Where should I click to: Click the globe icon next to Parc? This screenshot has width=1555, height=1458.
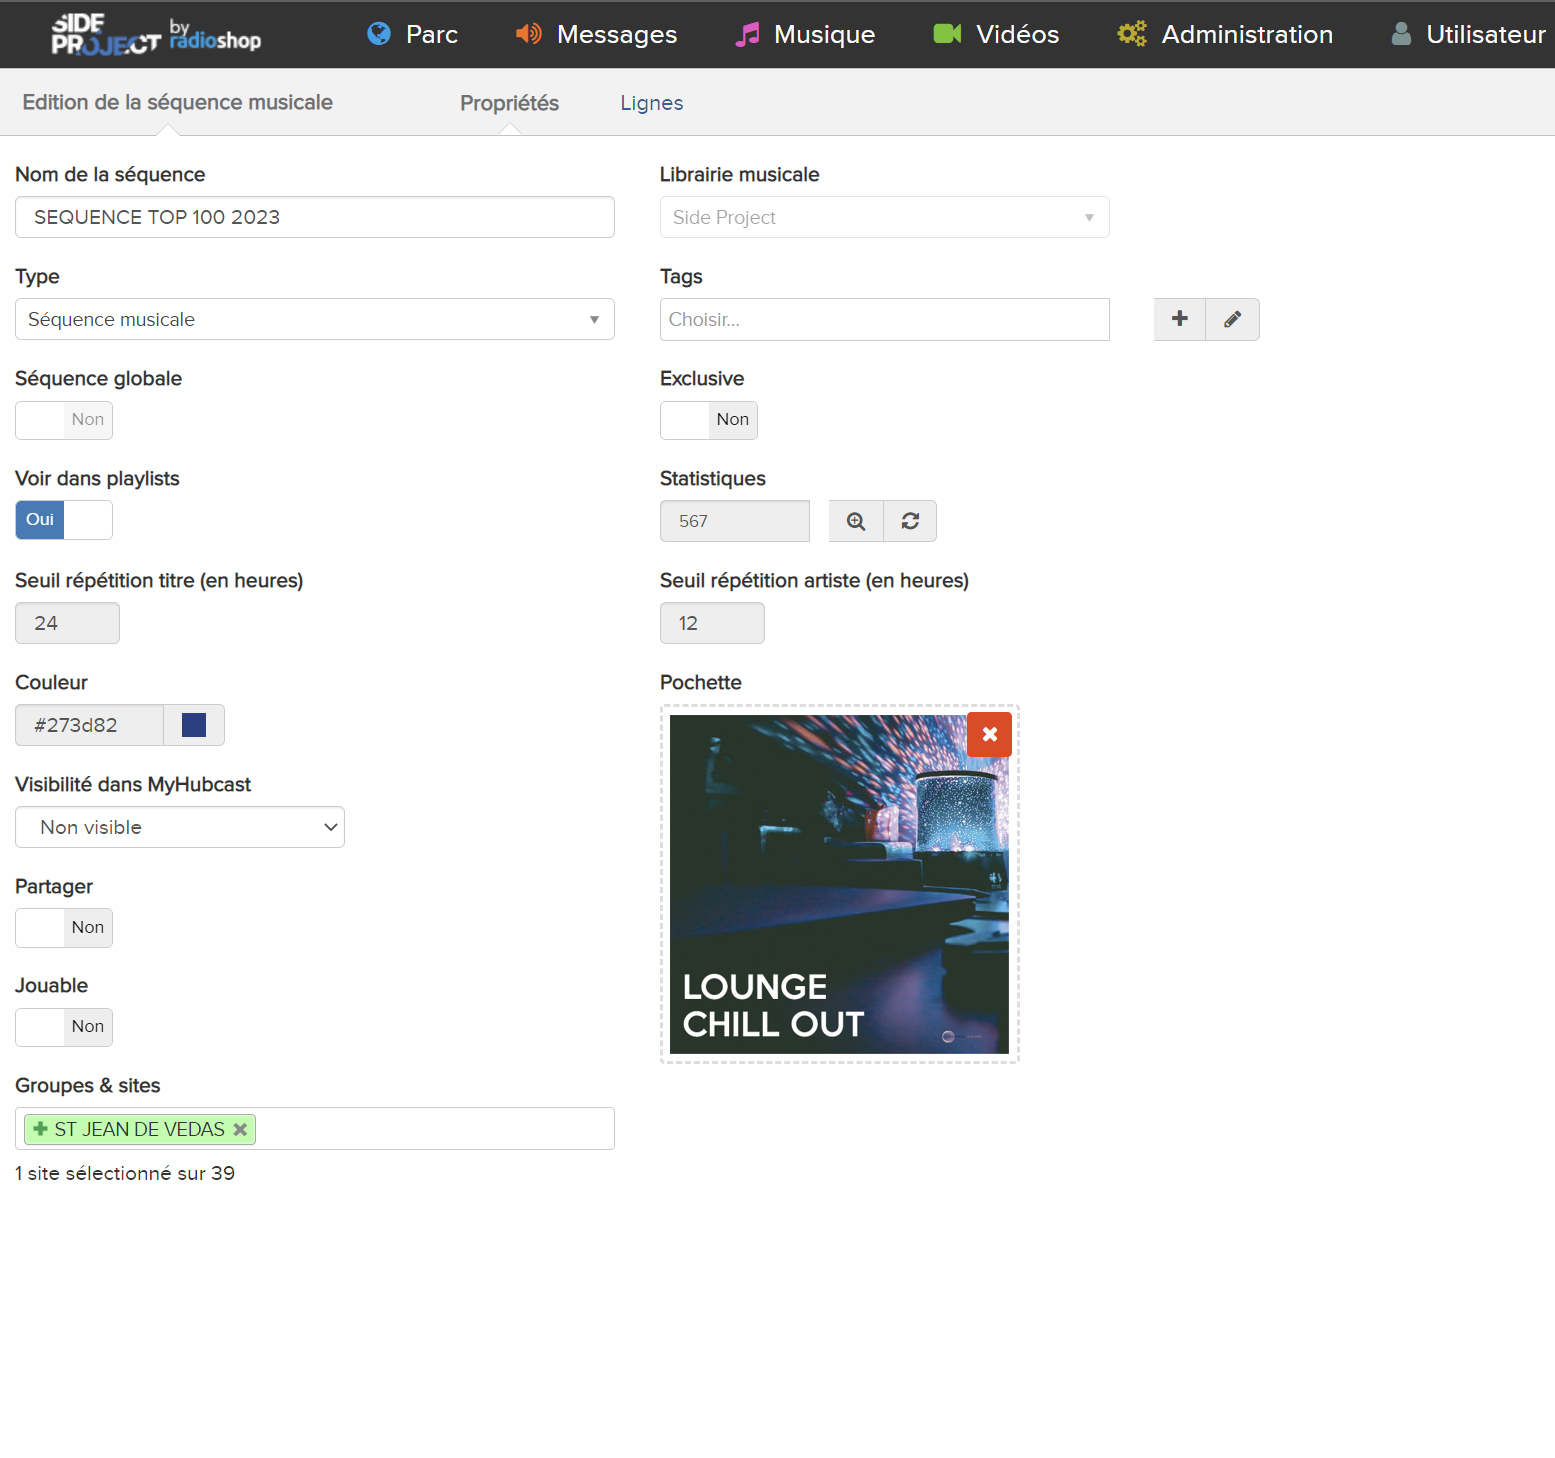pos(379,34)
